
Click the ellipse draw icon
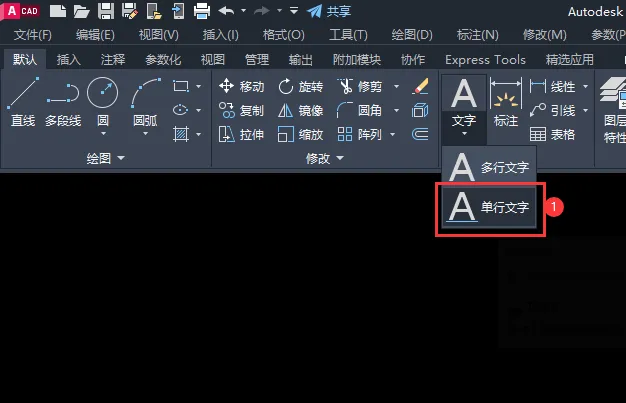180,110
